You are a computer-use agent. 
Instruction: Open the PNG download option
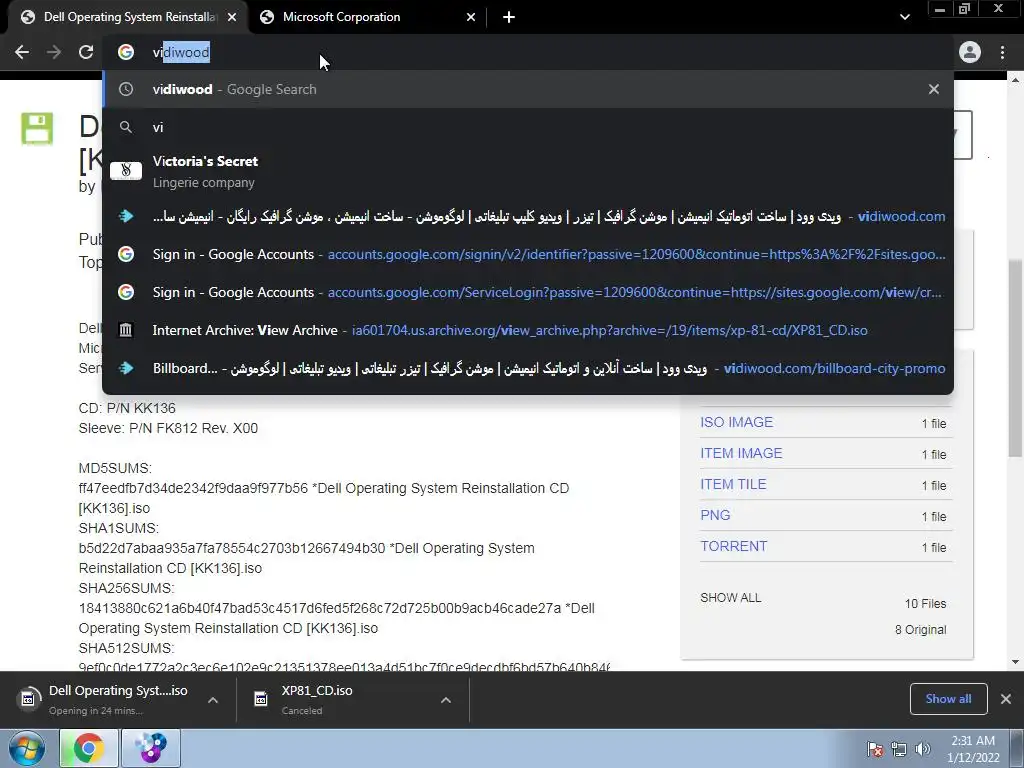(715, 515)
